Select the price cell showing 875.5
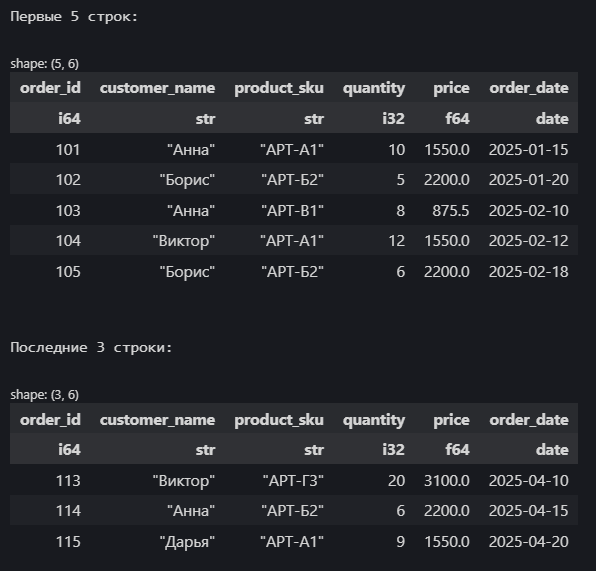The width and height of the screenshot is (596, 571). (450, 210)
